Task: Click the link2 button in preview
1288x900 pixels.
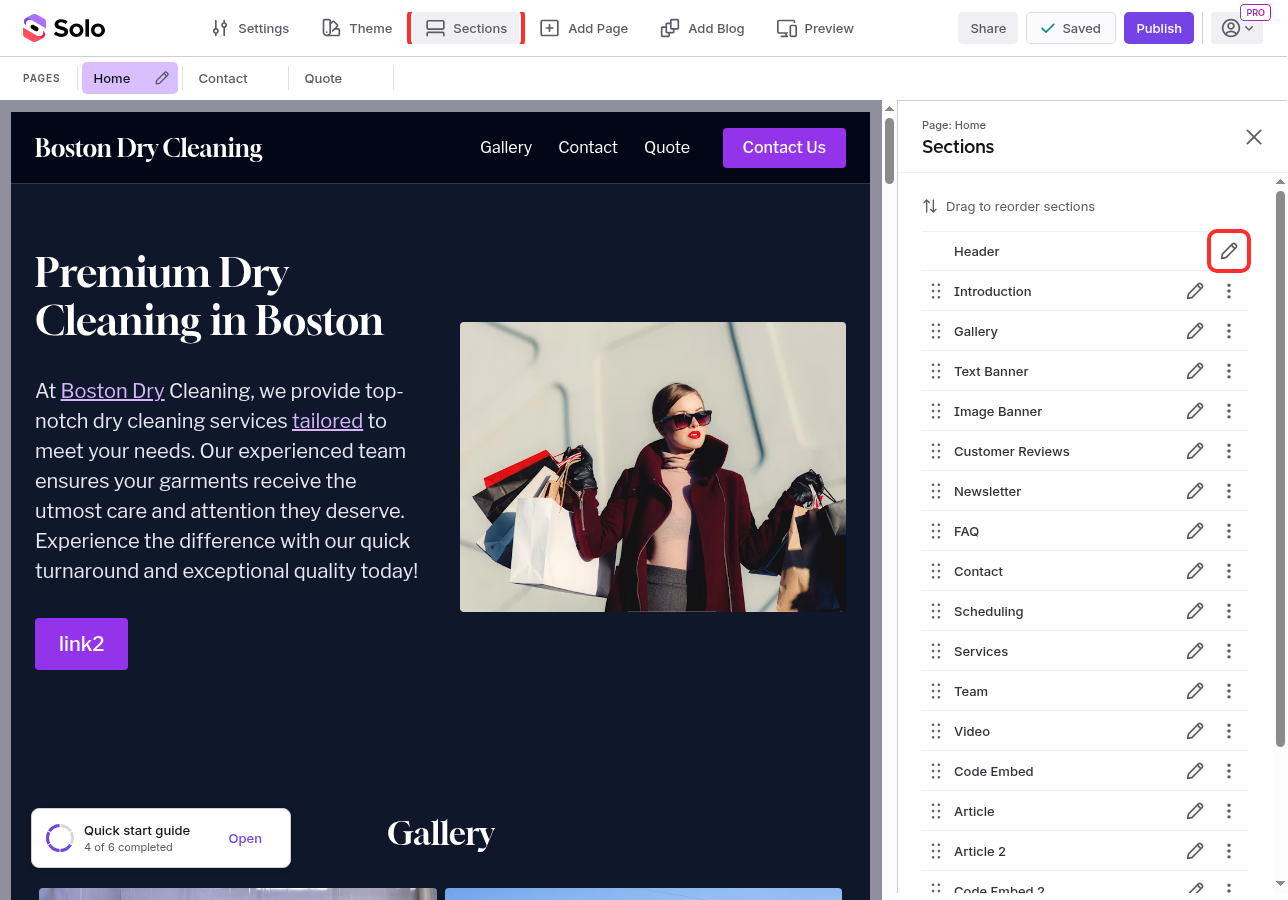Action: (x=81, y=644)
